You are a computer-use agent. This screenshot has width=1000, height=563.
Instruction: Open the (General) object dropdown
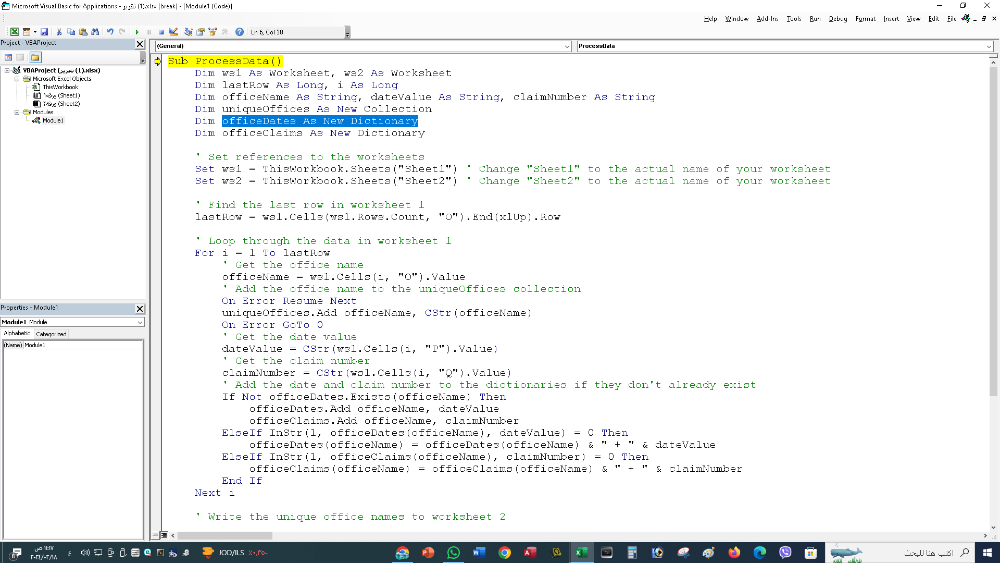pos(567,46)
